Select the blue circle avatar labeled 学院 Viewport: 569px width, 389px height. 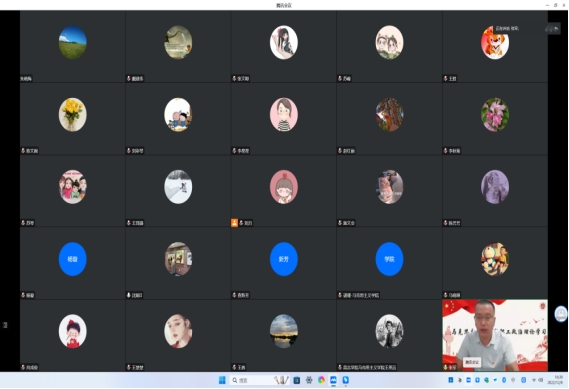pos(389,259)
